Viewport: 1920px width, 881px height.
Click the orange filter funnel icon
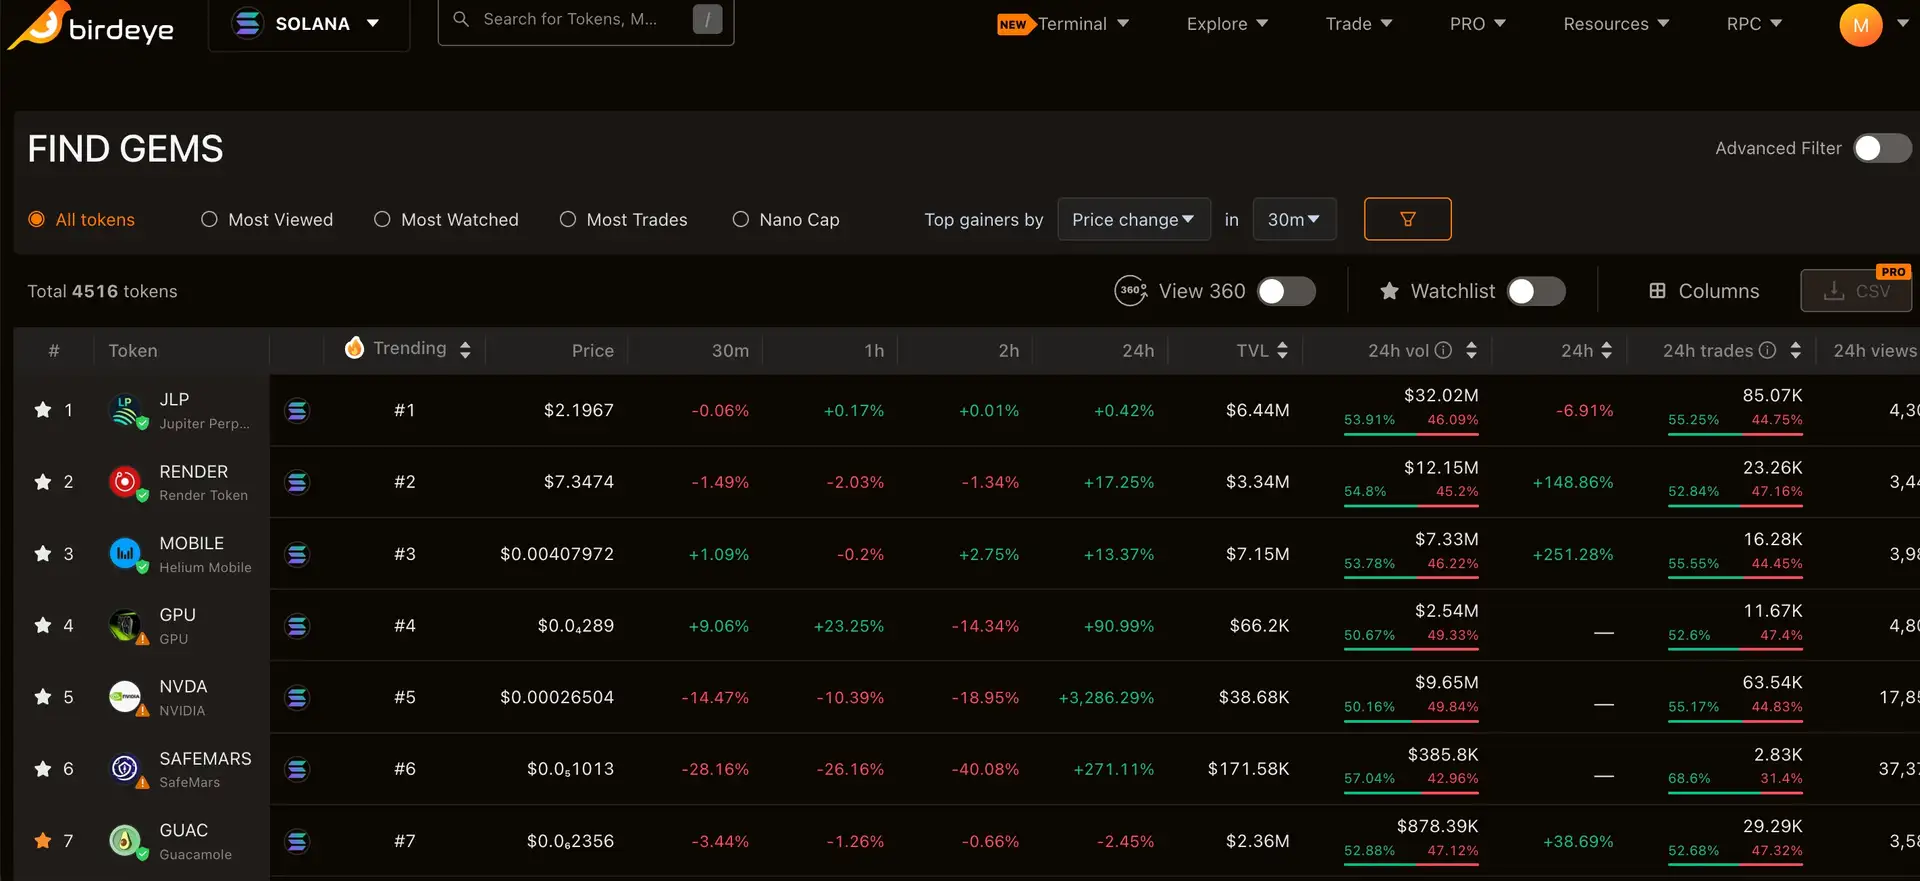(x=1407, y=219)
